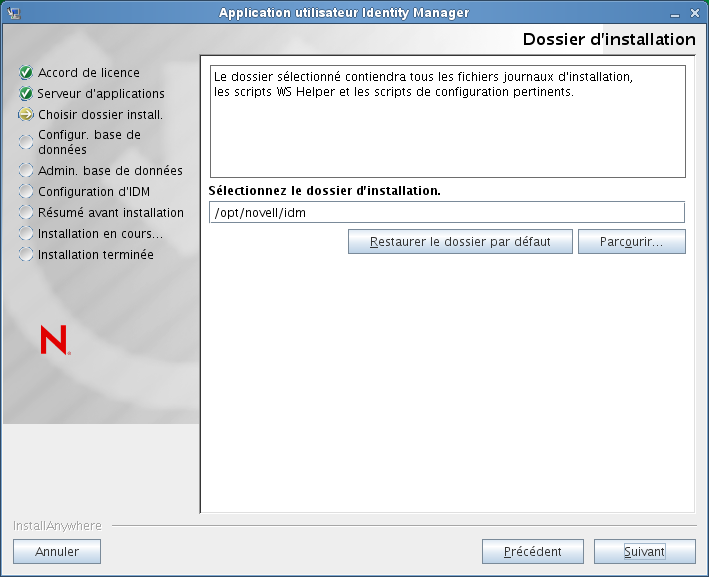This screenshot has width=709, height=577.
Task: Click the step circle beside Résumé avant installation
Action: pyautogui.click(x=26, y=212)
